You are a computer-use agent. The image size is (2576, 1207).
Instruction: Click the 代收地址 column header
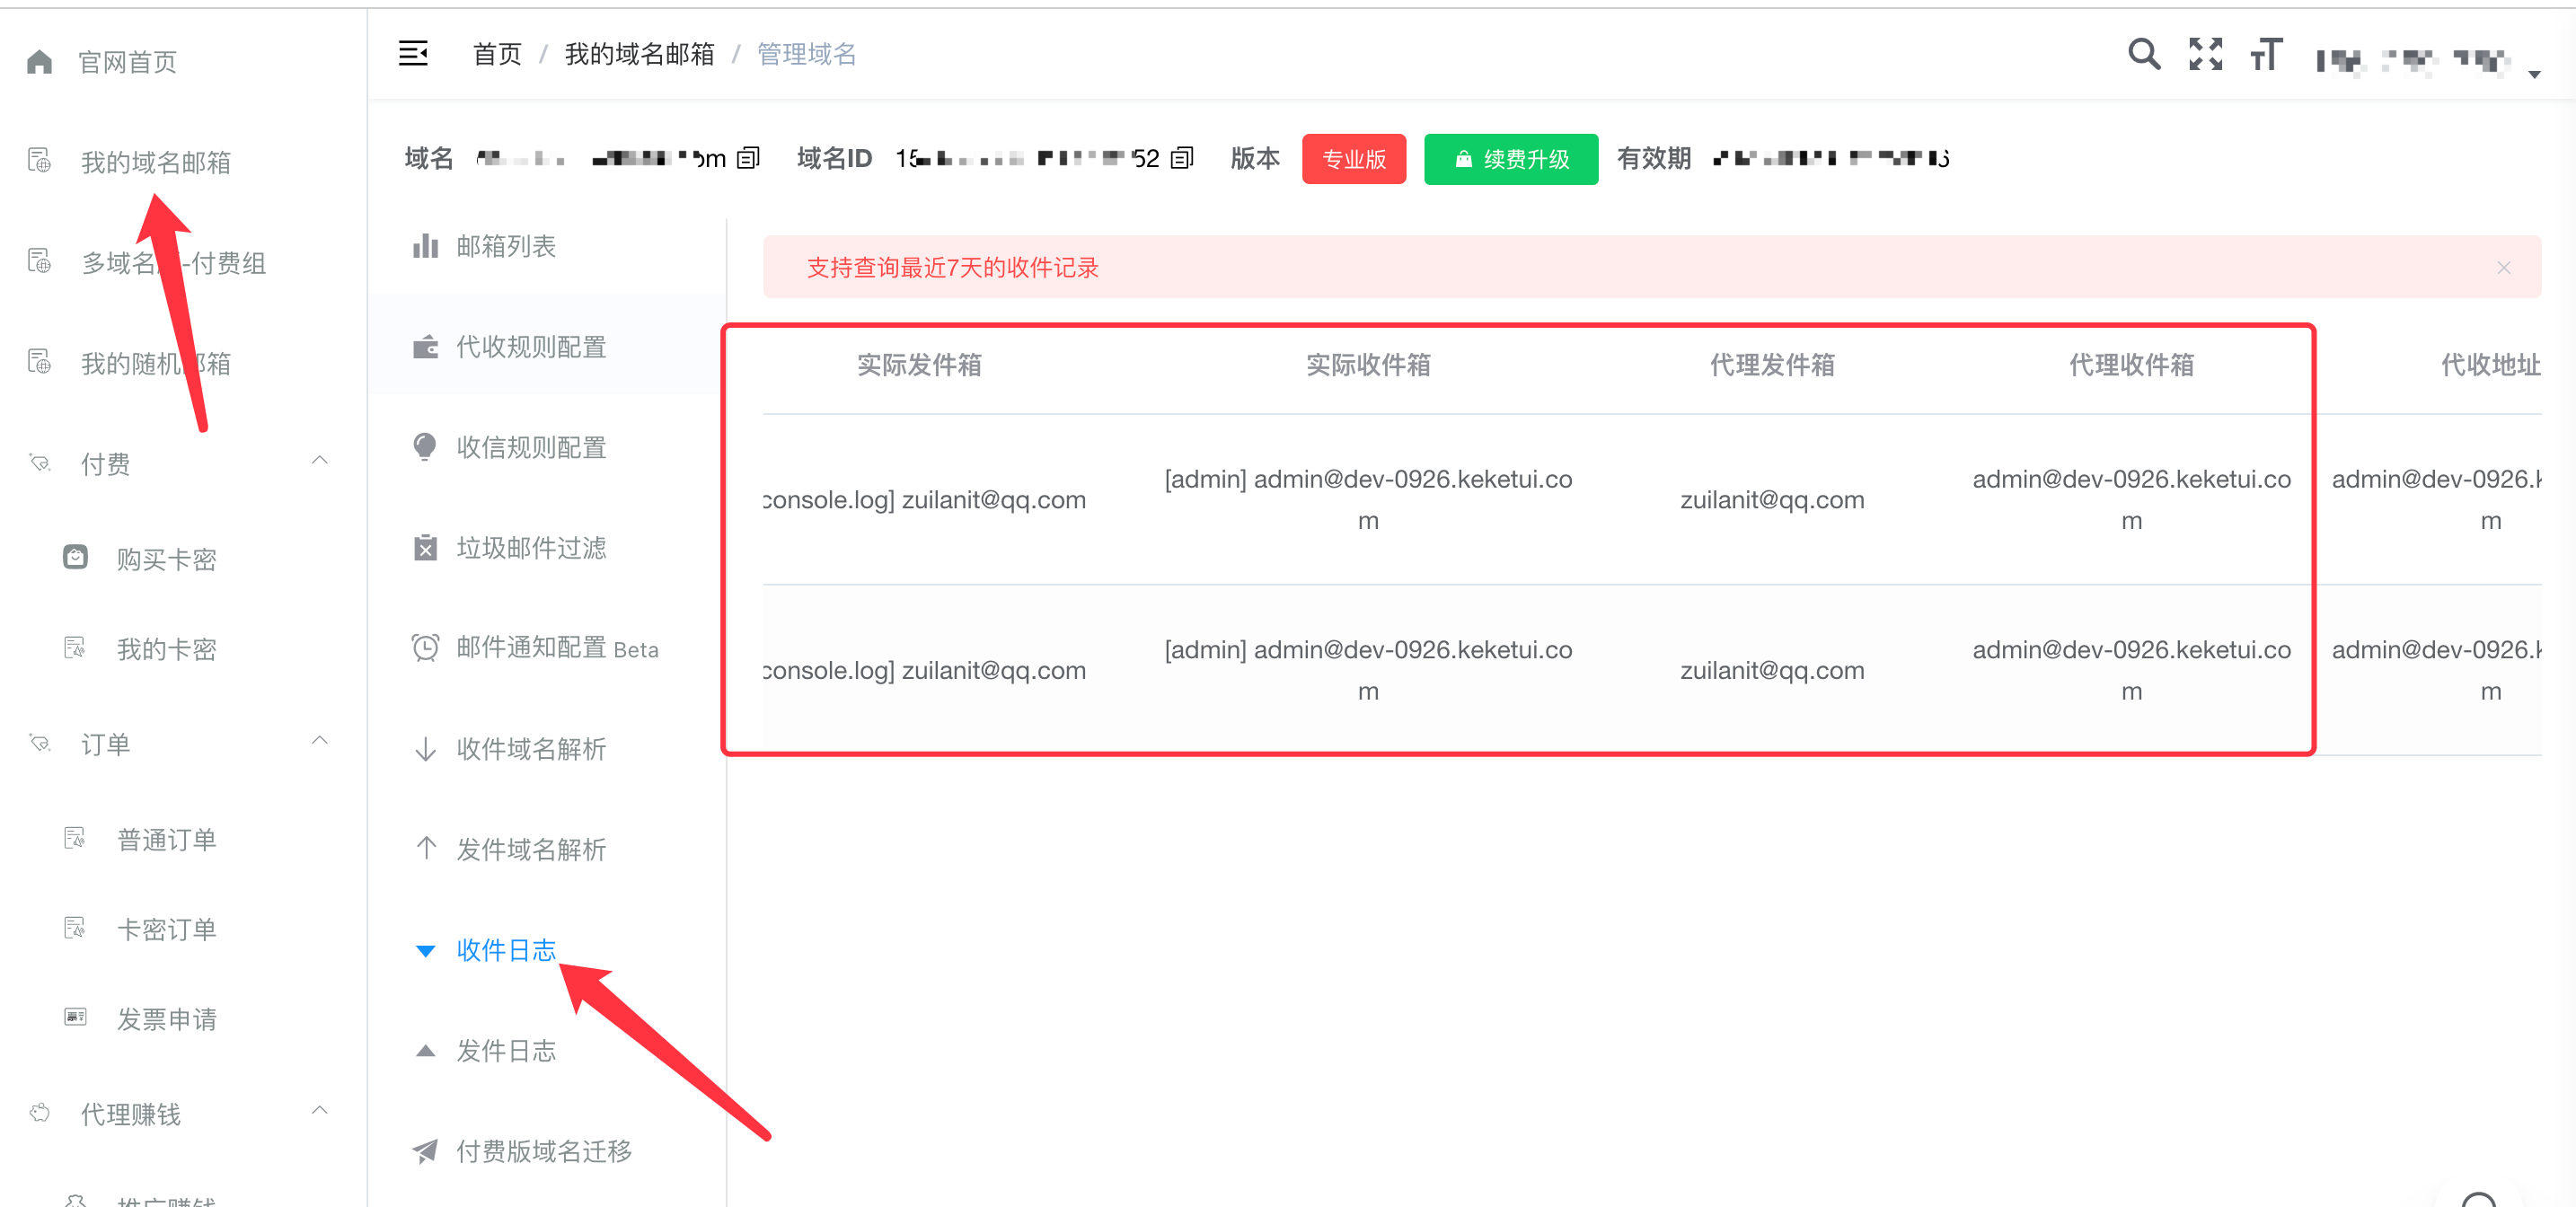pyautogui.click(x=2490, y=365)
